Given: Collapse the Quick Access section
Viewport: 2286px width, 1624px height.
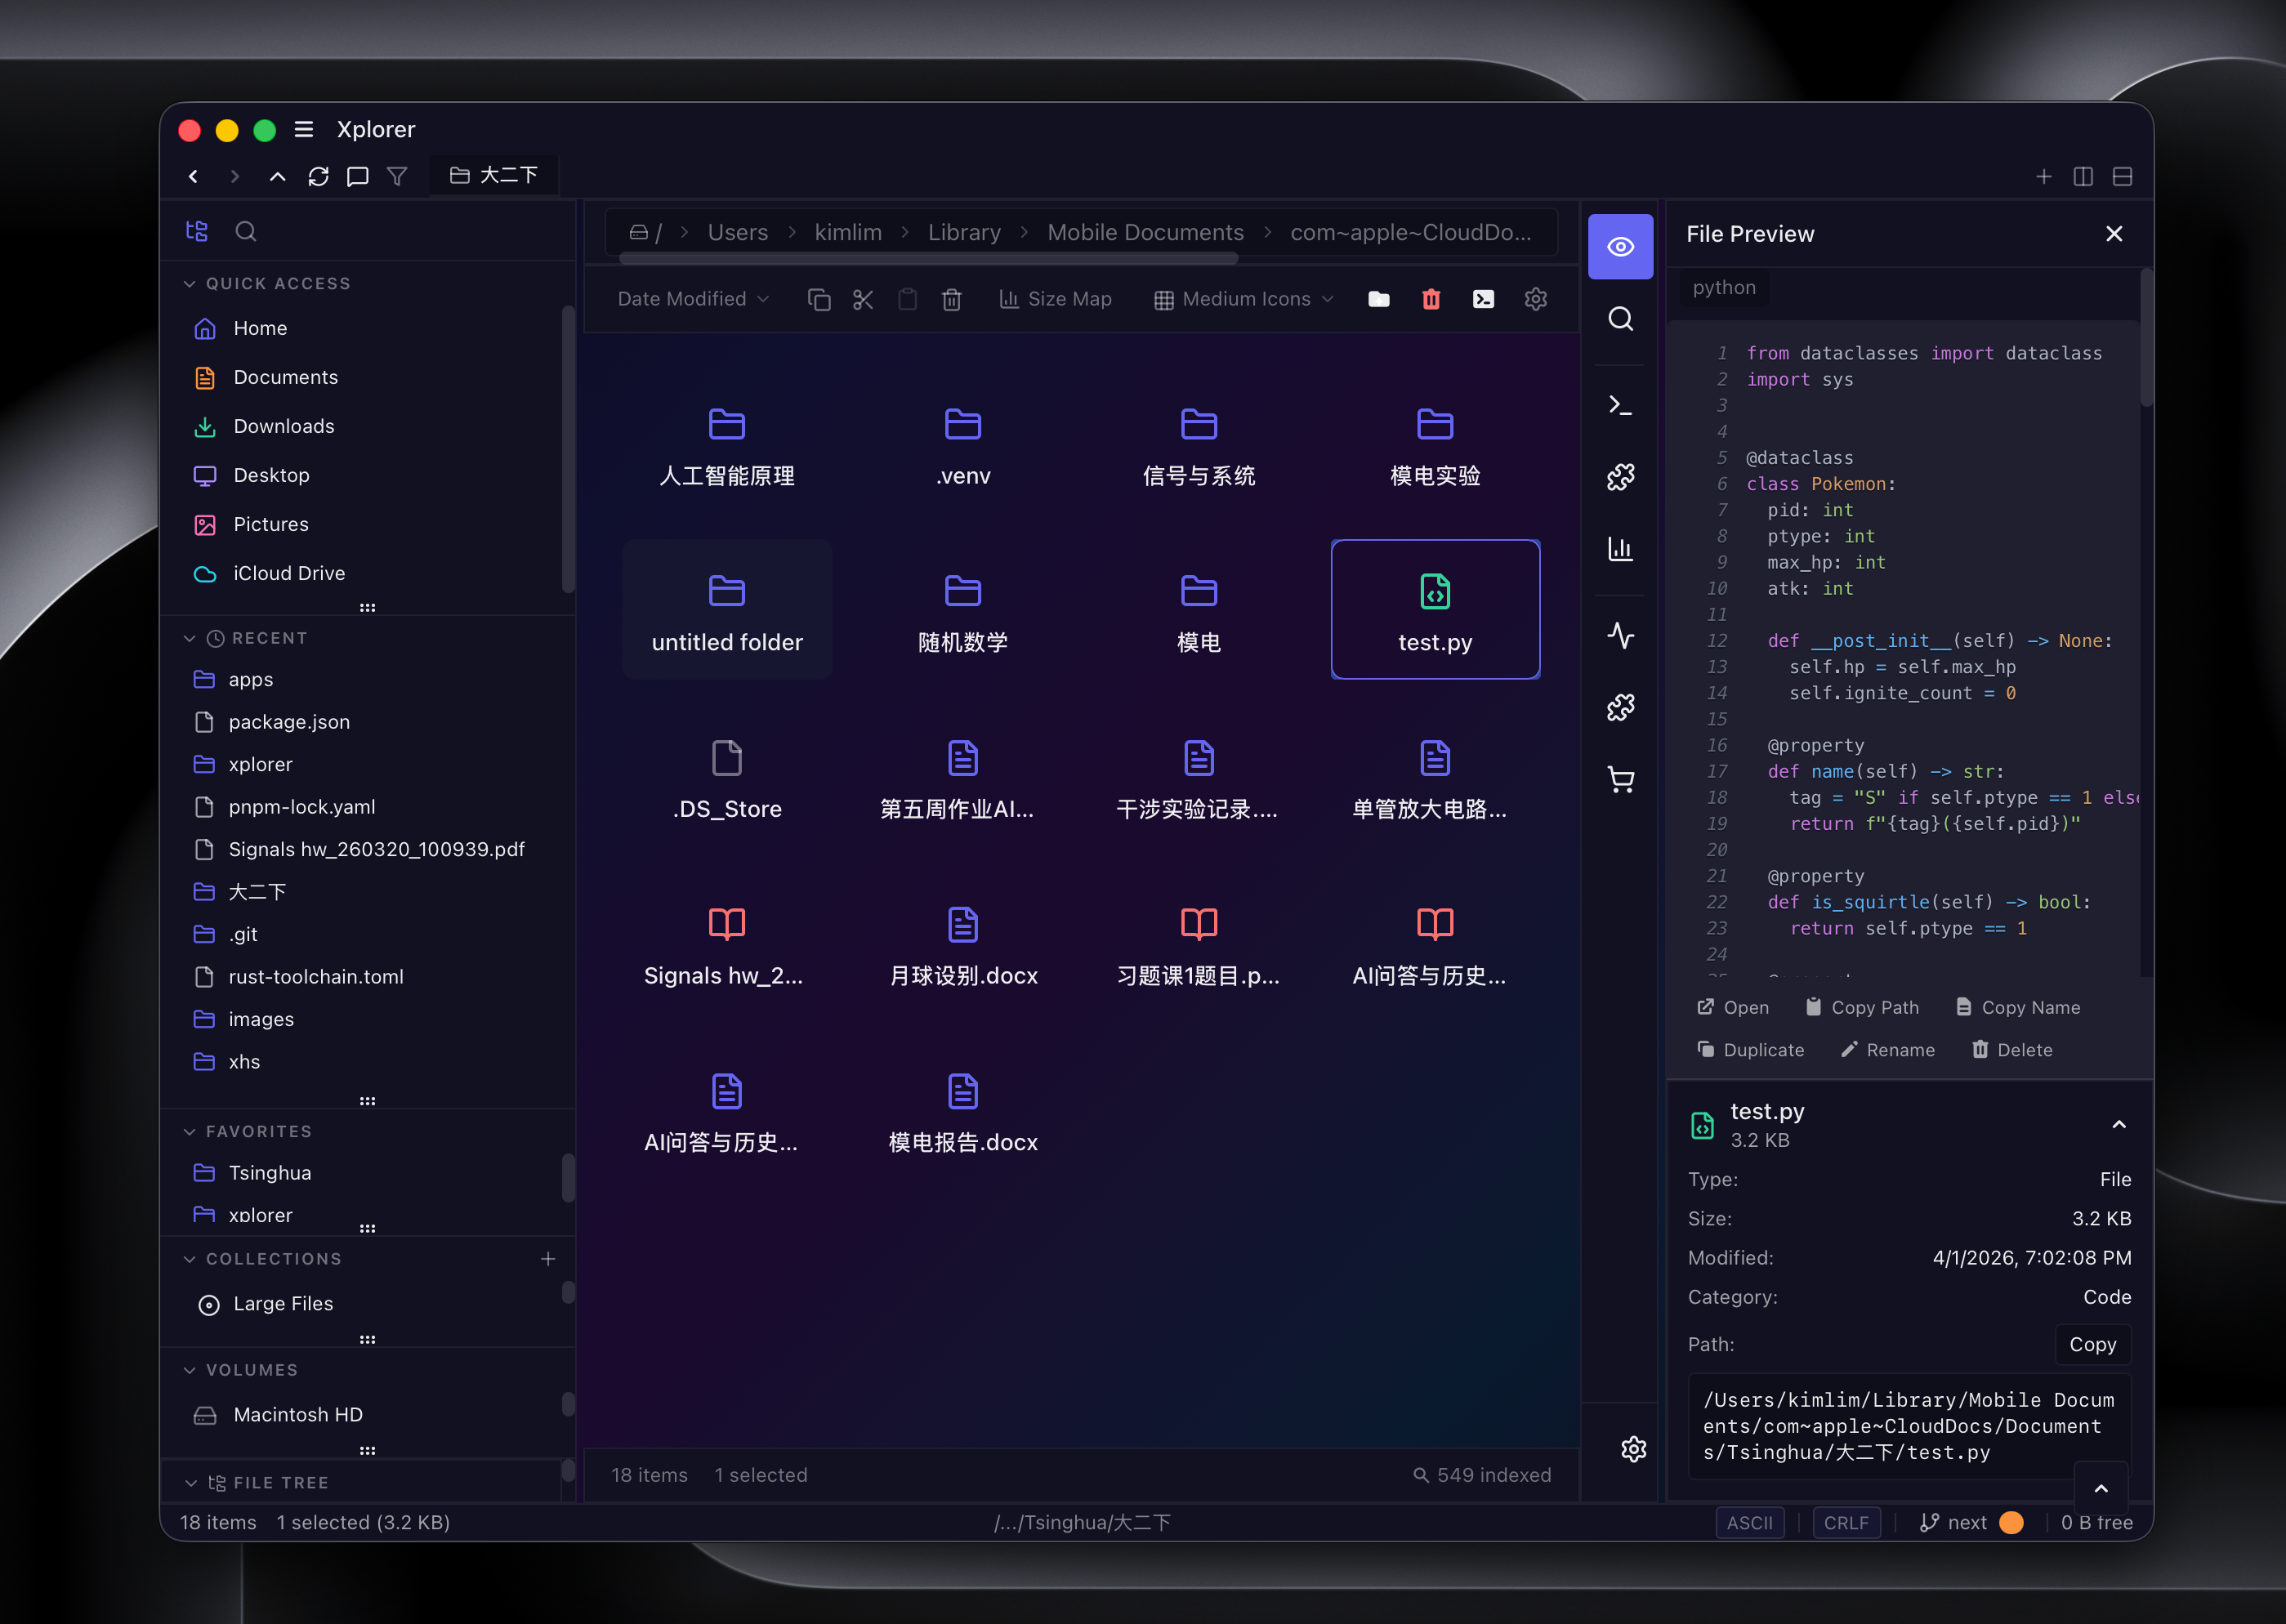Looking at the screenshot, I should click(x=190, y=284).
